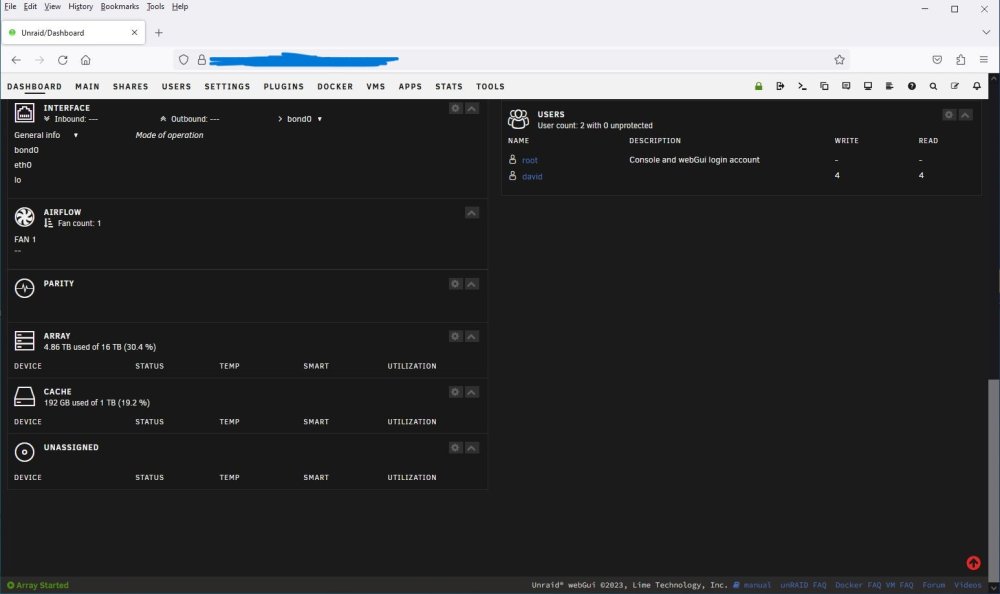Click the browser Reload button

pyautogui.click(x=62, y=60)
